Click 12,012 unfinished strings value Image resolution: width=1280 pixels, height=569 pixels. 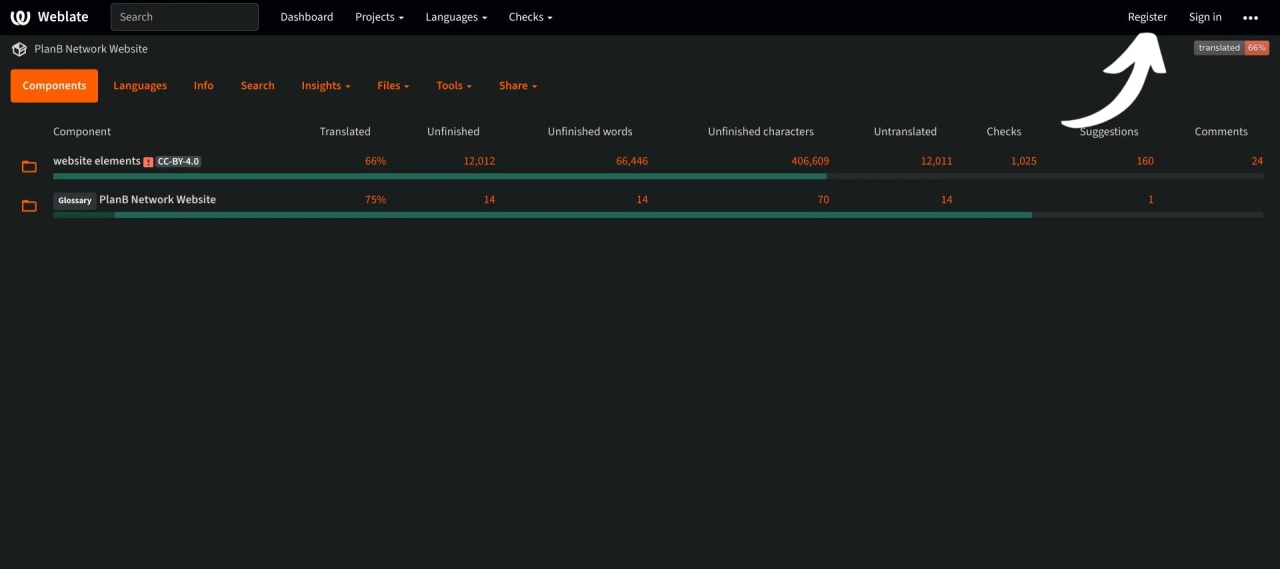(x=479, y=161)
